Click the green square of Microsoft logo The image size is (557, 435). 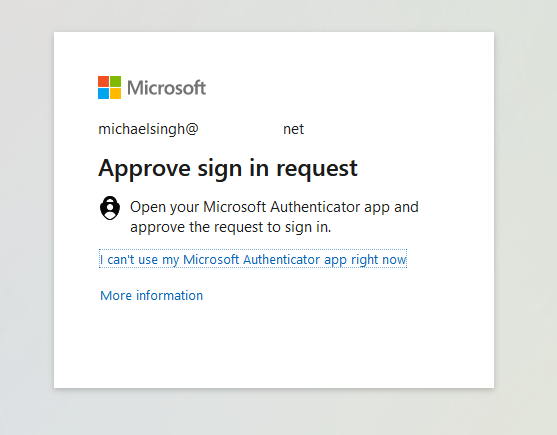[x=115, y=81]
